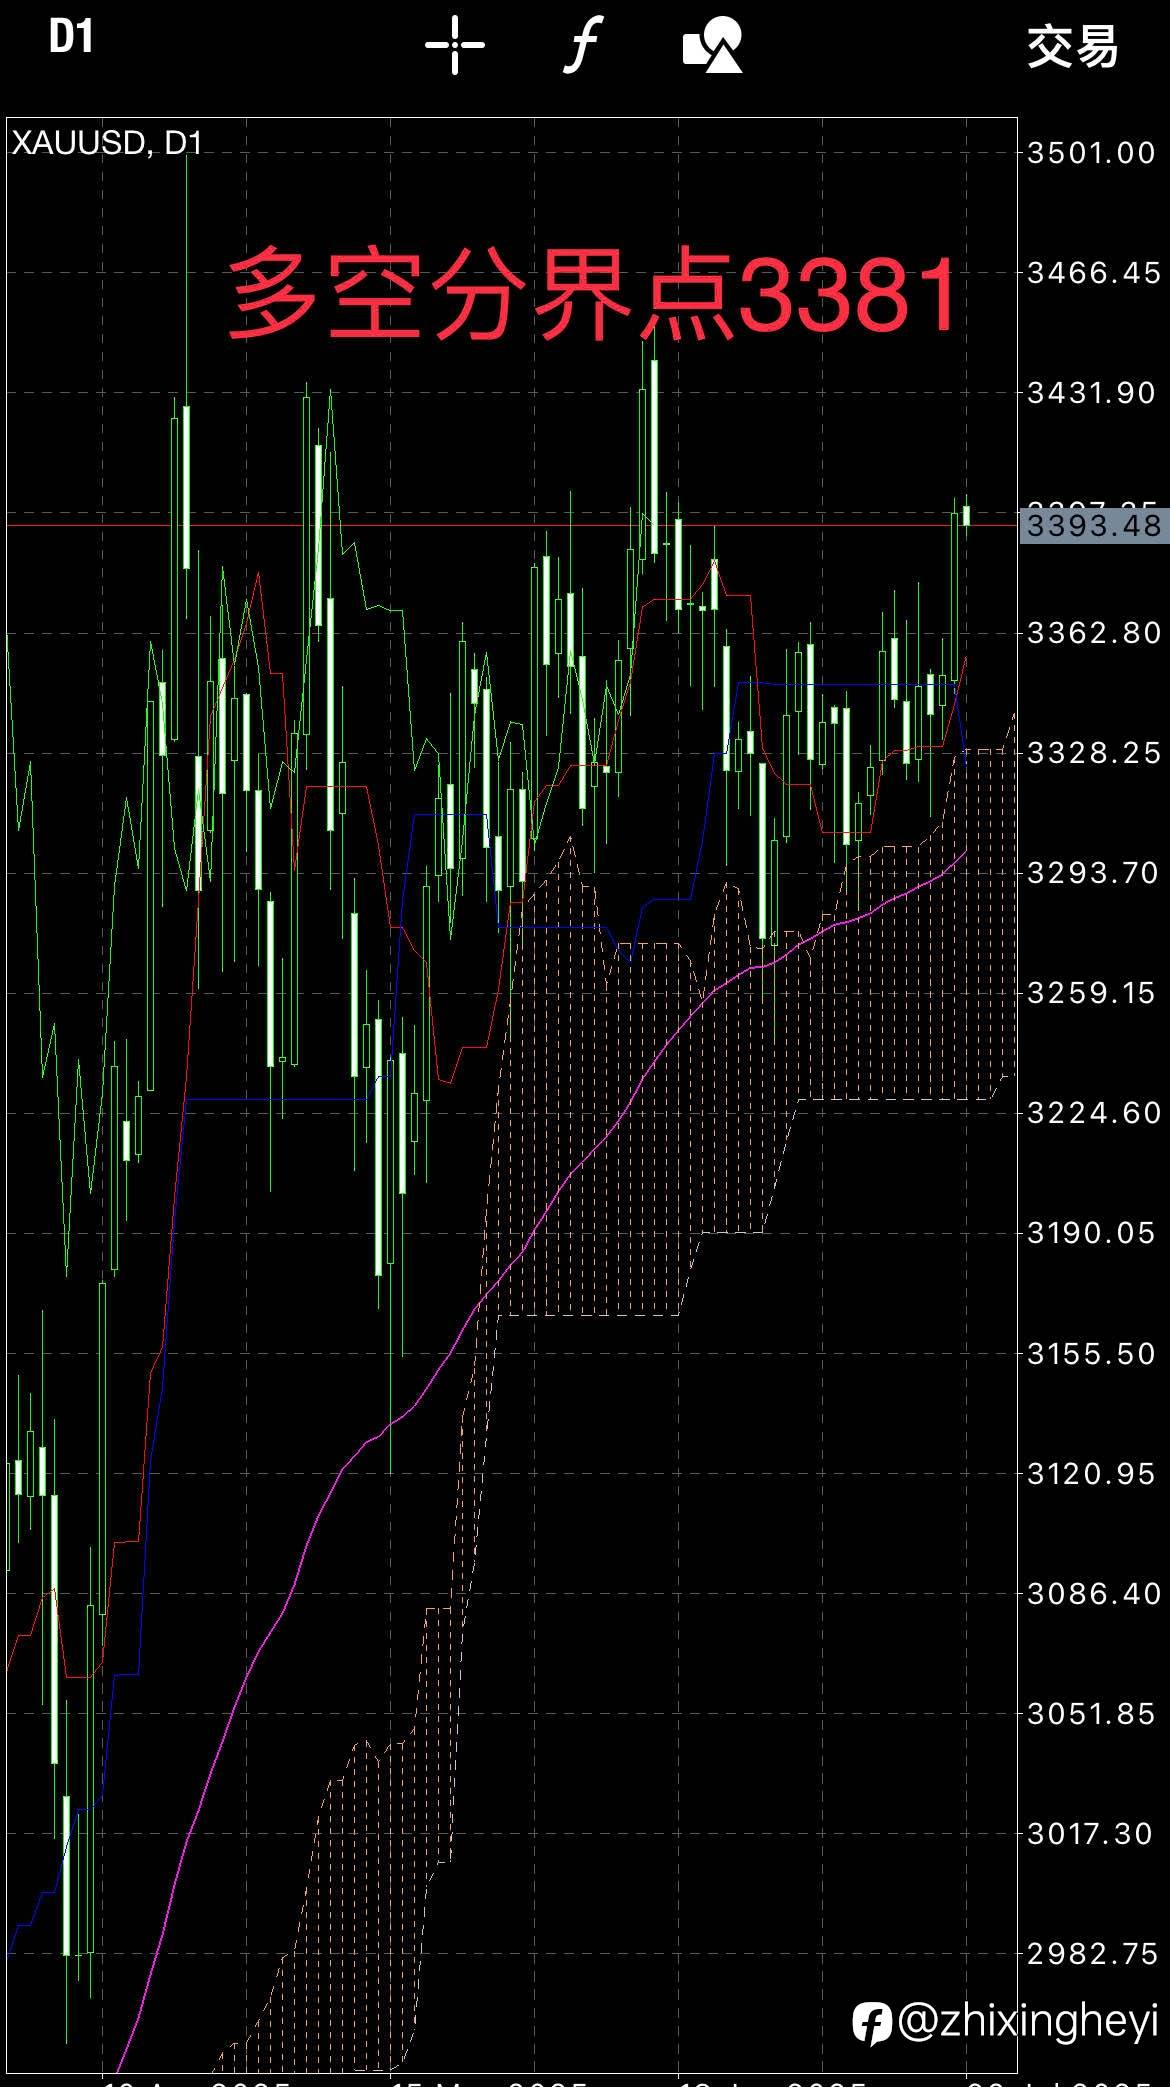Select the XAUUSD, D1 chart label

(x=107, y=143)
